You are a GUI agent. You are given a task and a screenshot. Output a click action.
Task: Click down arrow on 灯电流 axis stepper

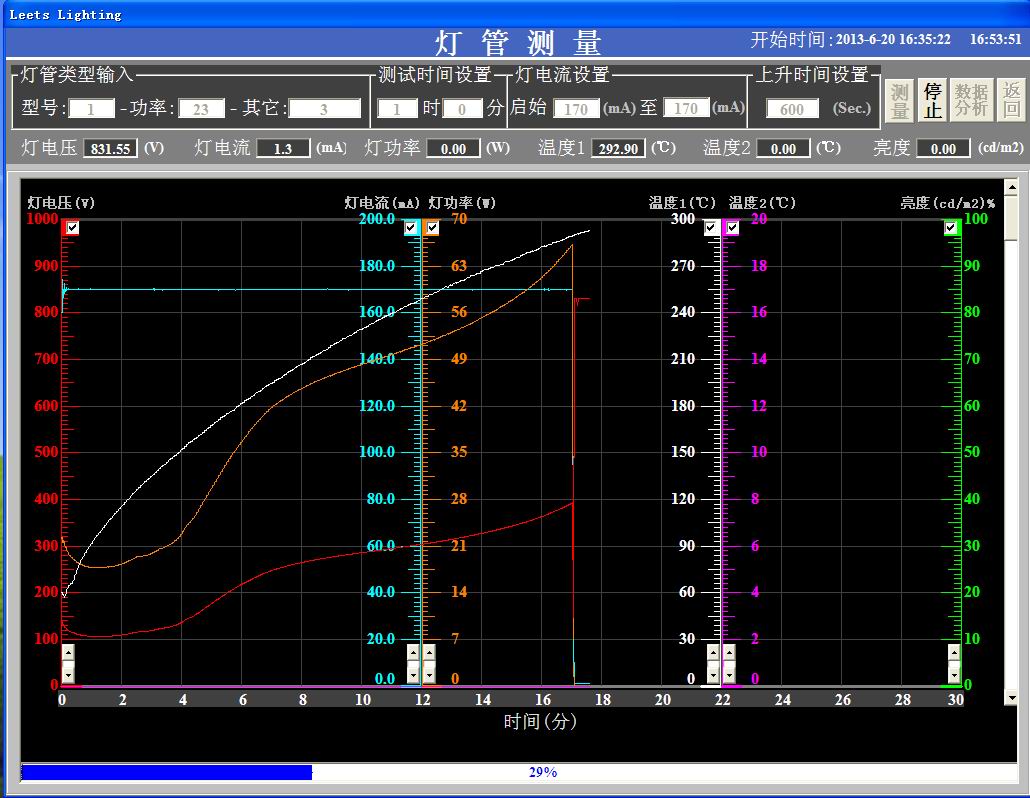pyautogui.click(x=413, y=675)
